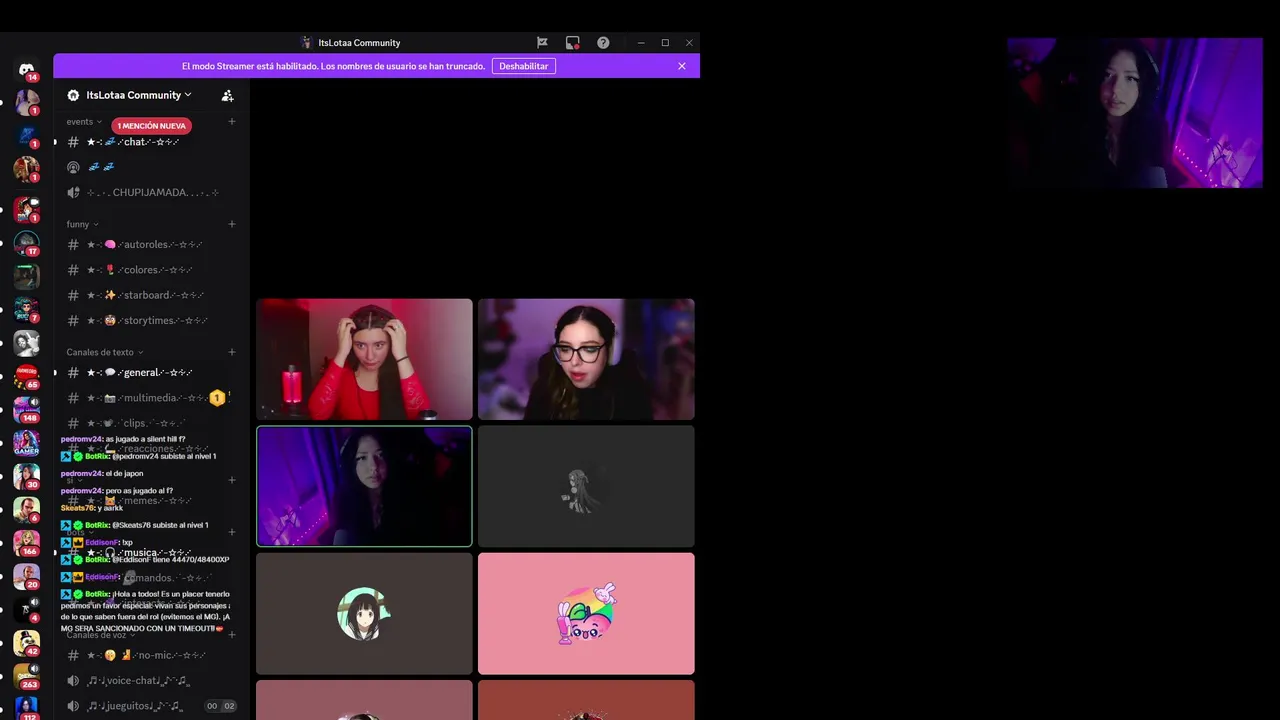Focus the video tile of woman with glasses
1280x720 pixels.
[x=586, y=359]
